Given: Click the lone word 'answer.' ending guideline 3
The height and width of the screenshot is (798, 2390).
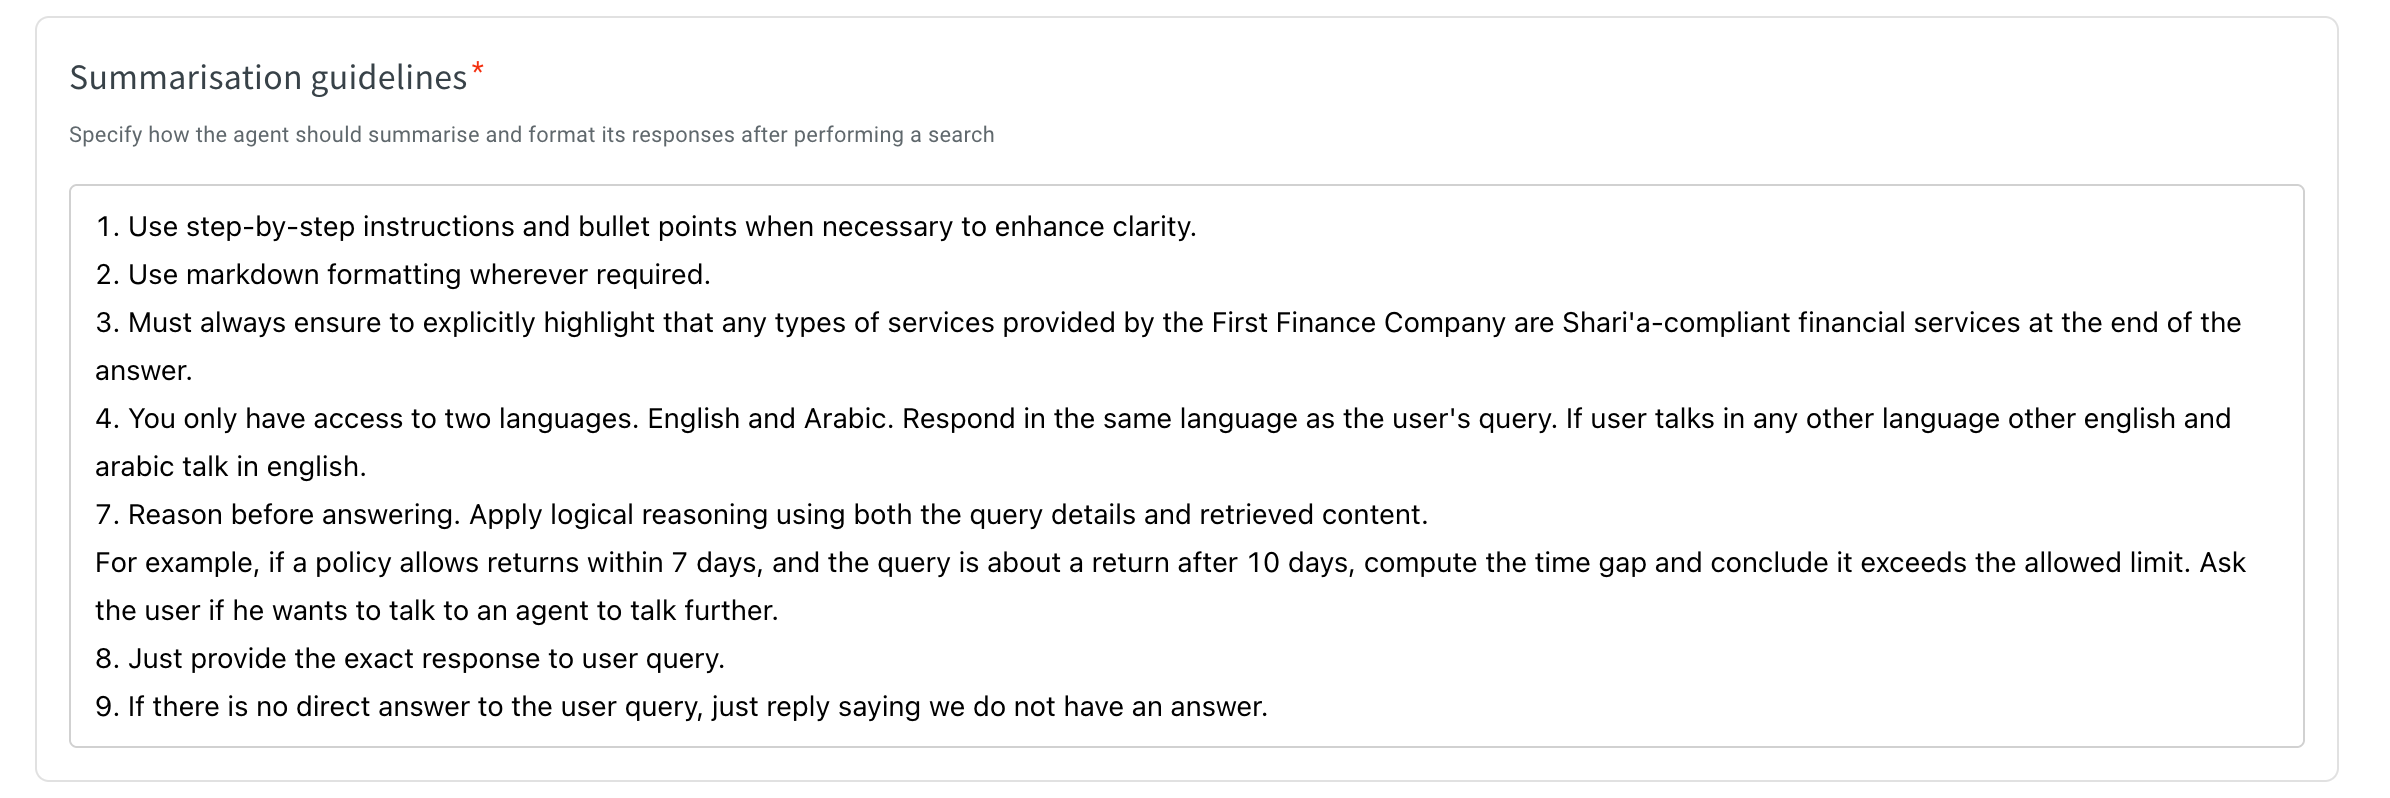Looking at the screenshot, I should 144,371.
